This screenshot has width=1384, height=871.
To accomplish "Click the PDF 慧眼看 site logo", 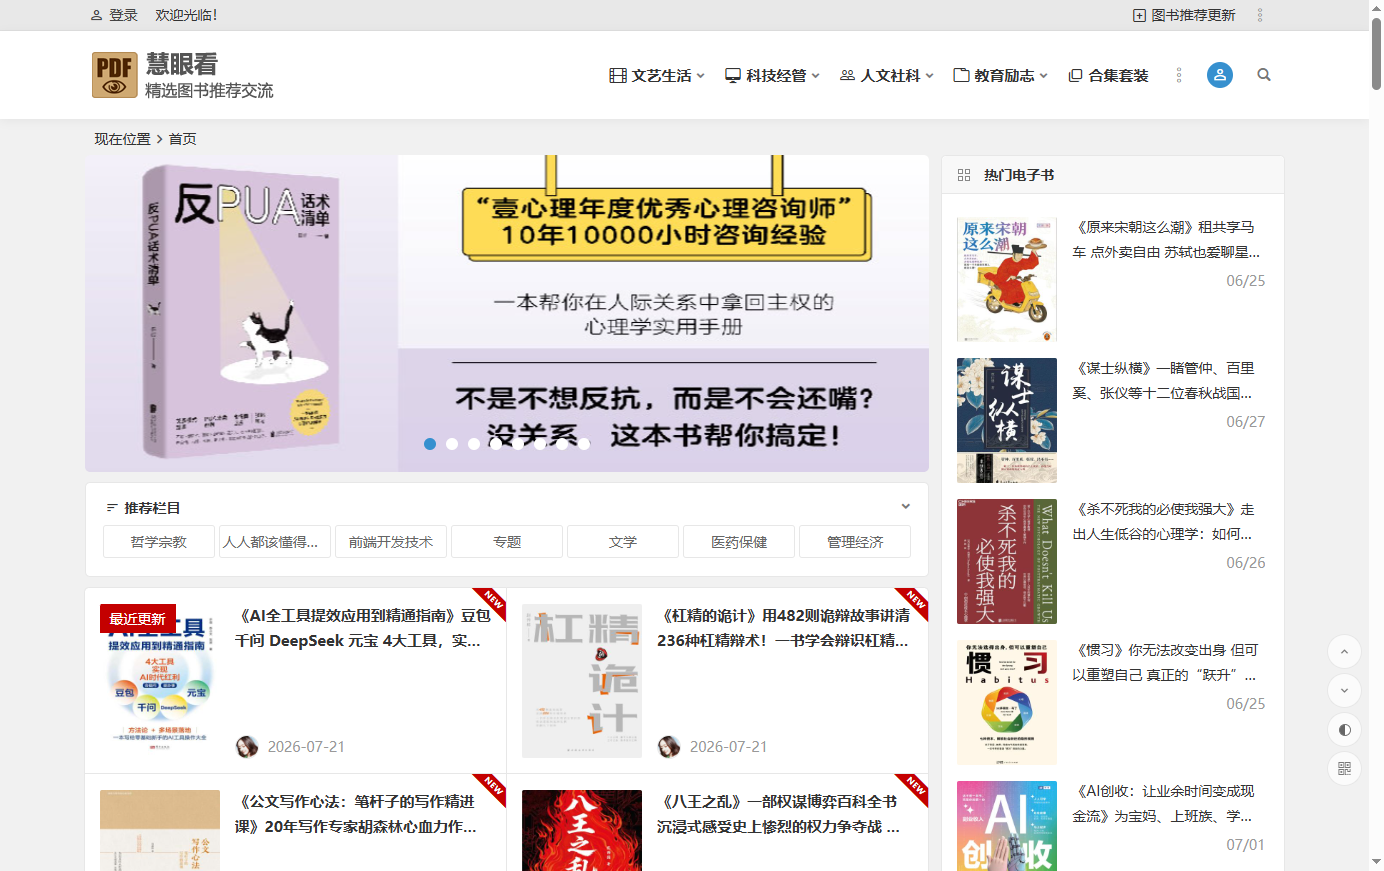I will 182,75.
